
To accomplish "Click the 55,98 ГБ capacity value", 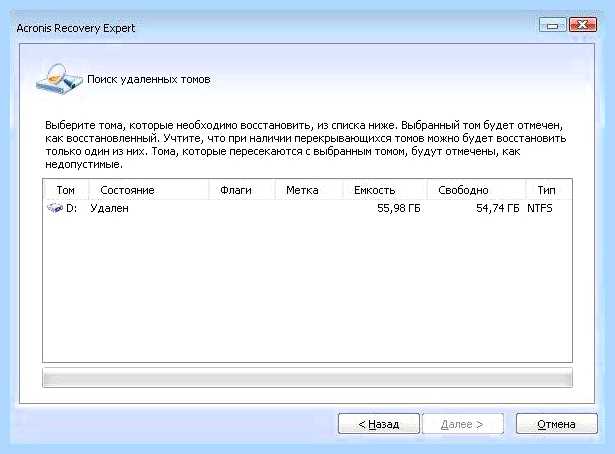I will click(x=398, y=208).
